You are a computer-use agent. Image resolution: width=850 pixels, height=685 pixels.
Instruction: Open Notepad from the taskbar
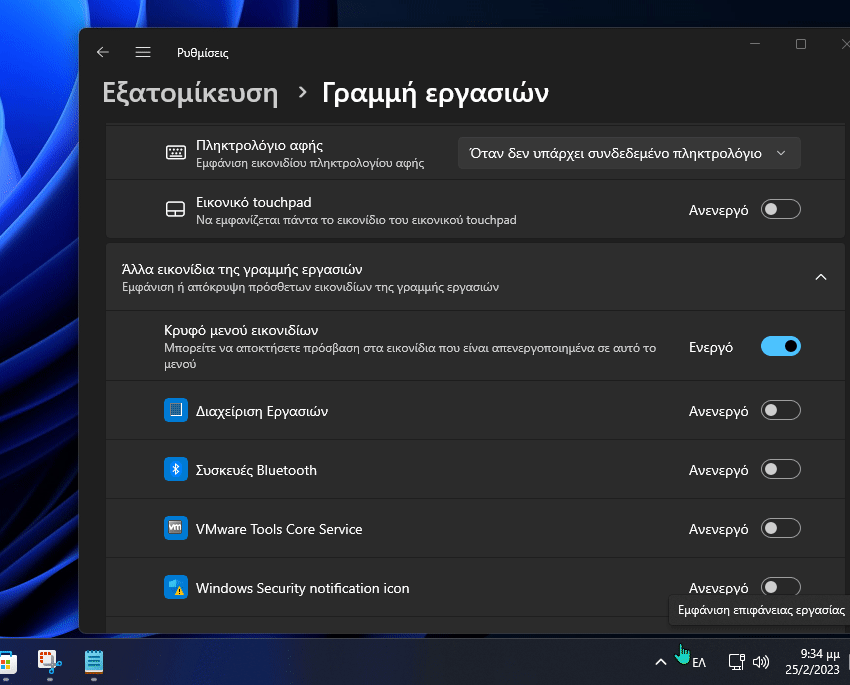[x=94, y=662]
